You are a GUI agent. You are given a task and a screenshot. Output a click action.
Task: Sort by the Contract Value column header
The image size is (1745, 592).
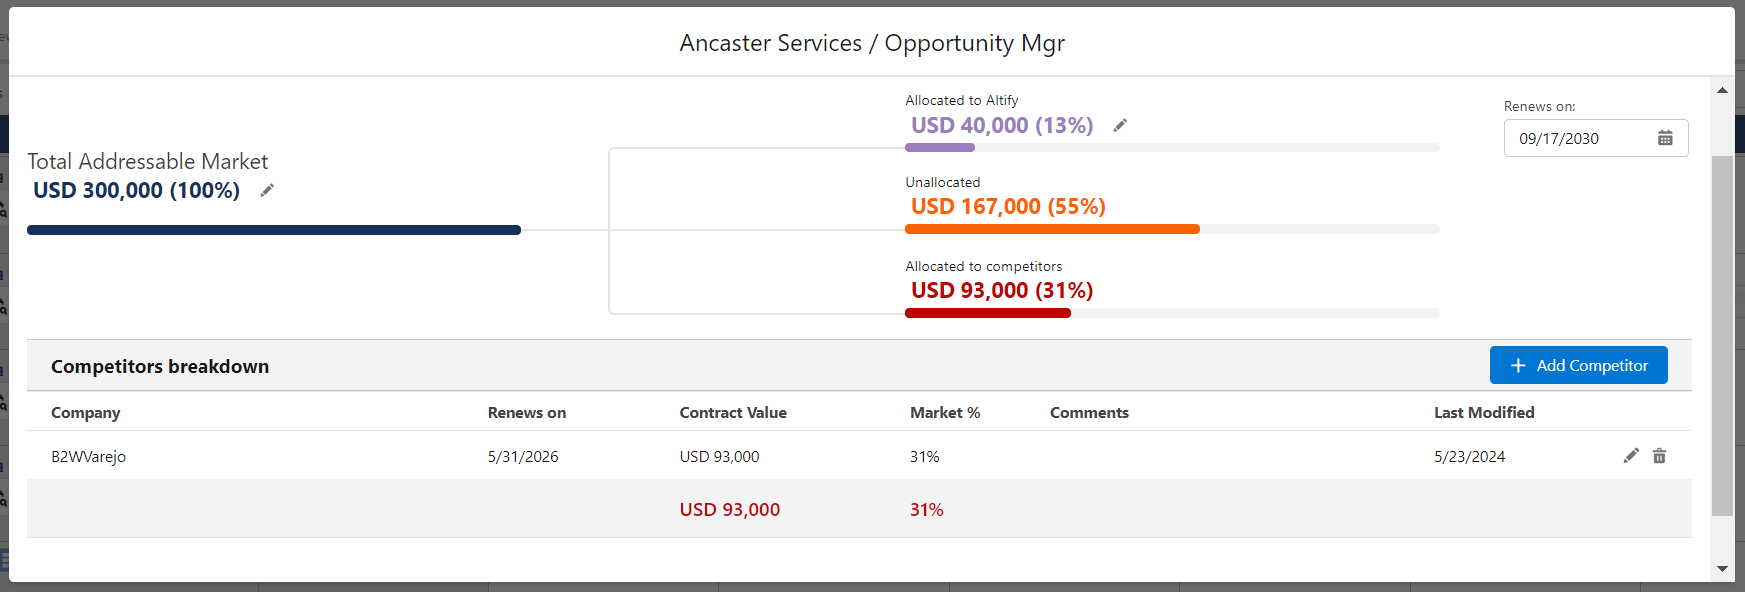[x=733, y=412]
